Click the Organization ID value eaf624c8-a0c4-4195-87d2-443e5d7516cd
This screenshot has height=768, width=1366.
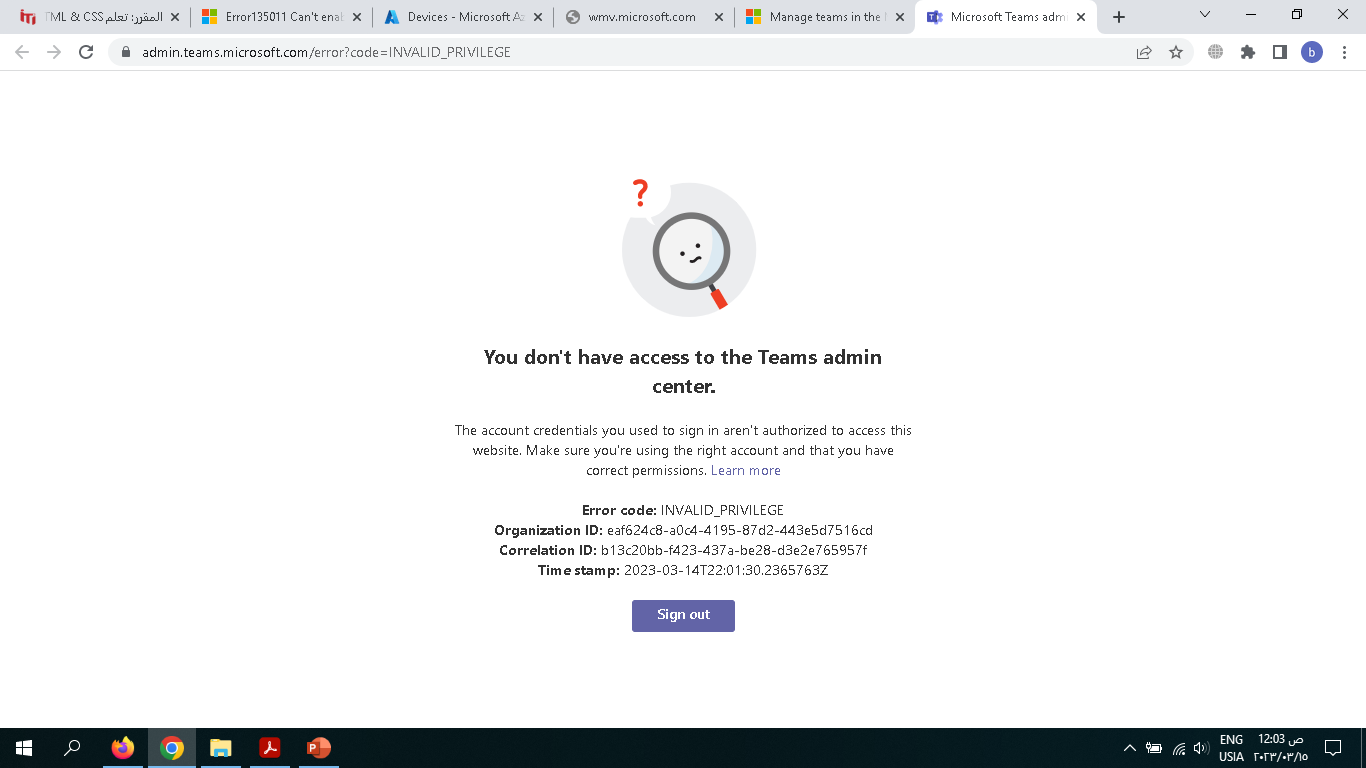pyautogui.click(x=740, y=530)
